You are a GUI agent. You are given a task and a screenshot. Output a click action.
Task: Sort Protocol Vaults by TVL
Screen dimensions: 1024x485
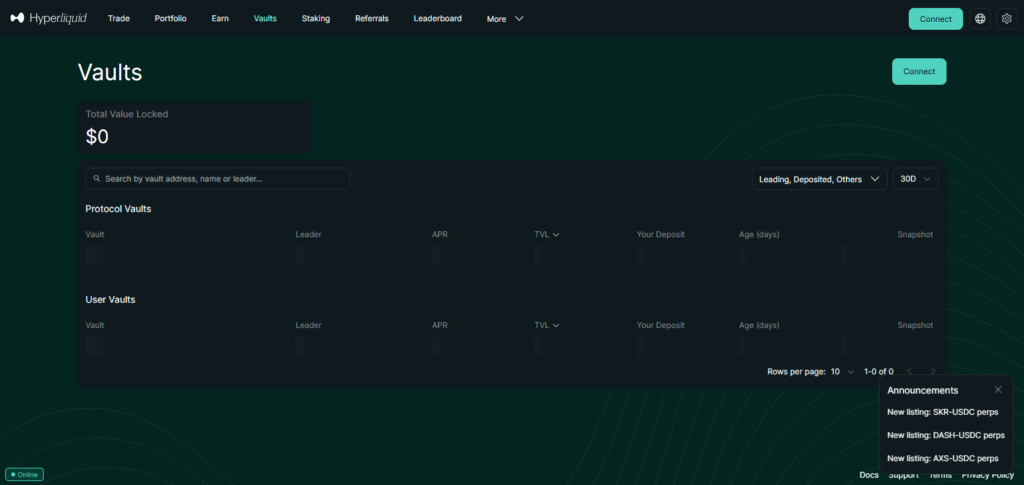click(546, 235)
